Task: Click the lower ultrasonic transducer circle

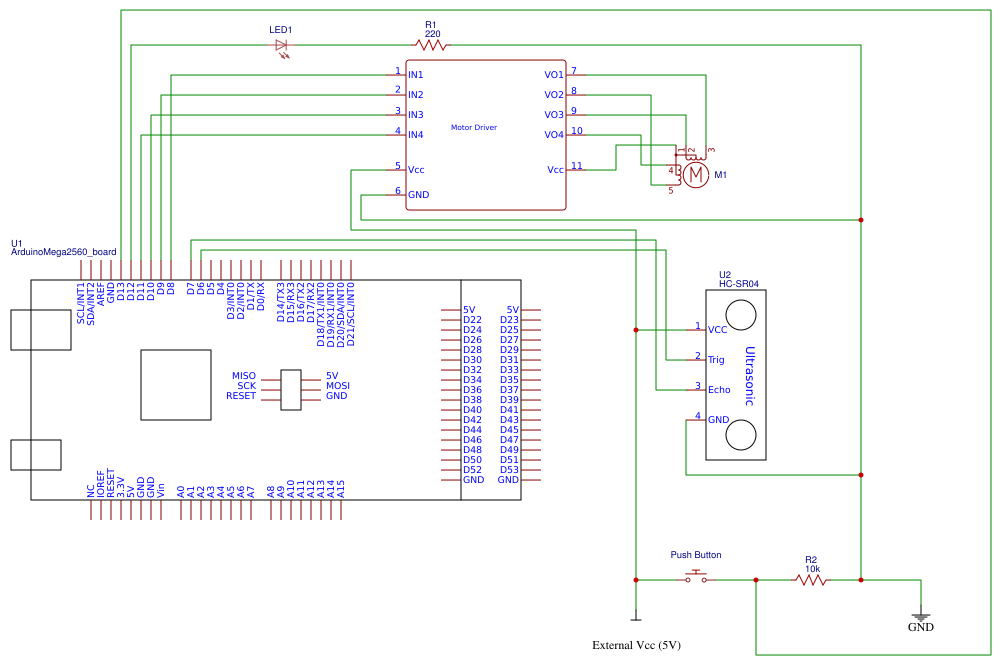Action: pyautogui.click(x=741, y=435)
